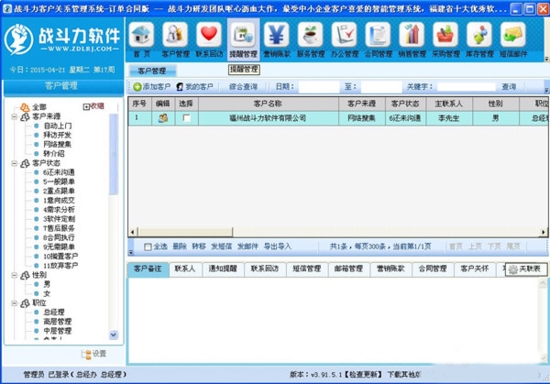Click the end date field after 至
The image size is (550, 384).
pyautogui.click(x=381, y=87)
